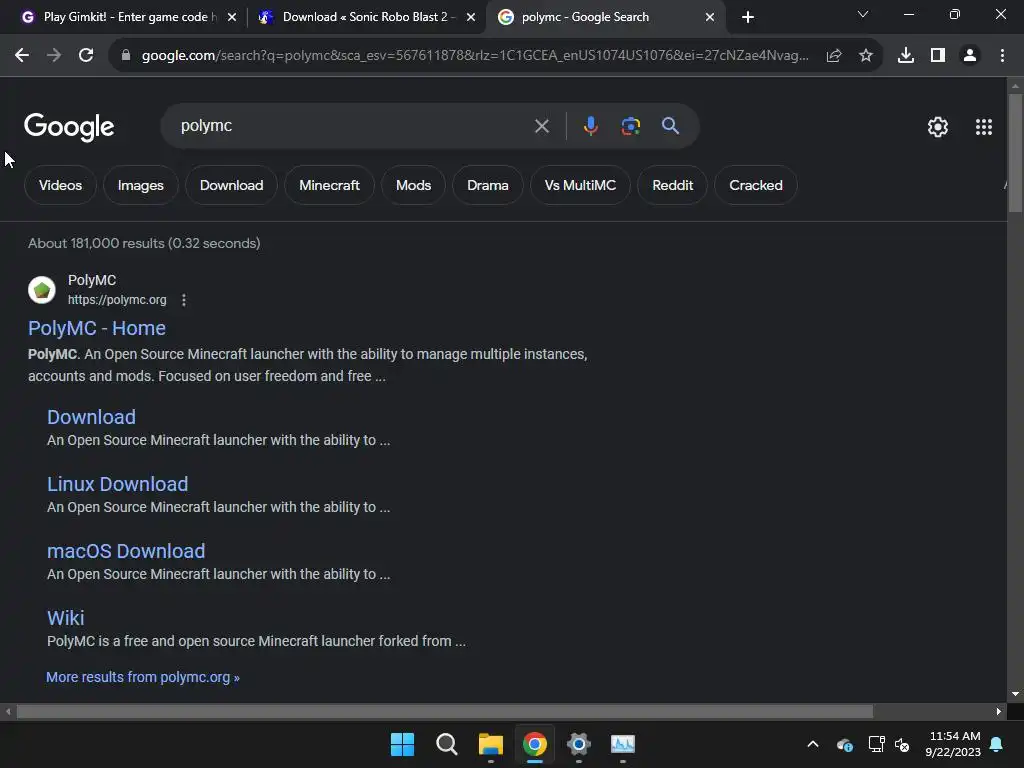Click the muted volume tray icon
1024x768 pixels.
pyautogui.click(x=903, y=744)
